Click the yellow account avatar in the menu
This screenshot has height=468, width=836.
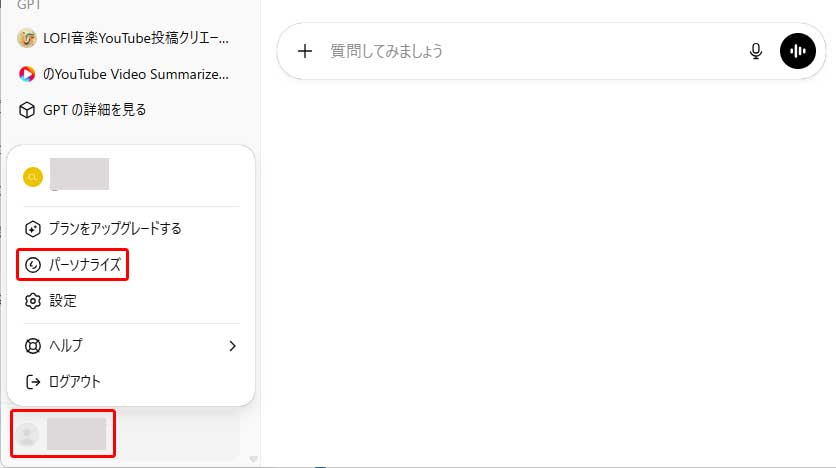(33, 177)
